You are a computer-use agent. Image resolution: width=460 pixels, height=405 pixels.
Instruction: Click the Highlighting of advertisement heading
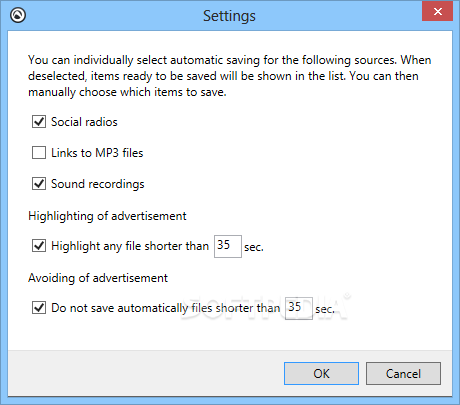click(x=107, y=216)
